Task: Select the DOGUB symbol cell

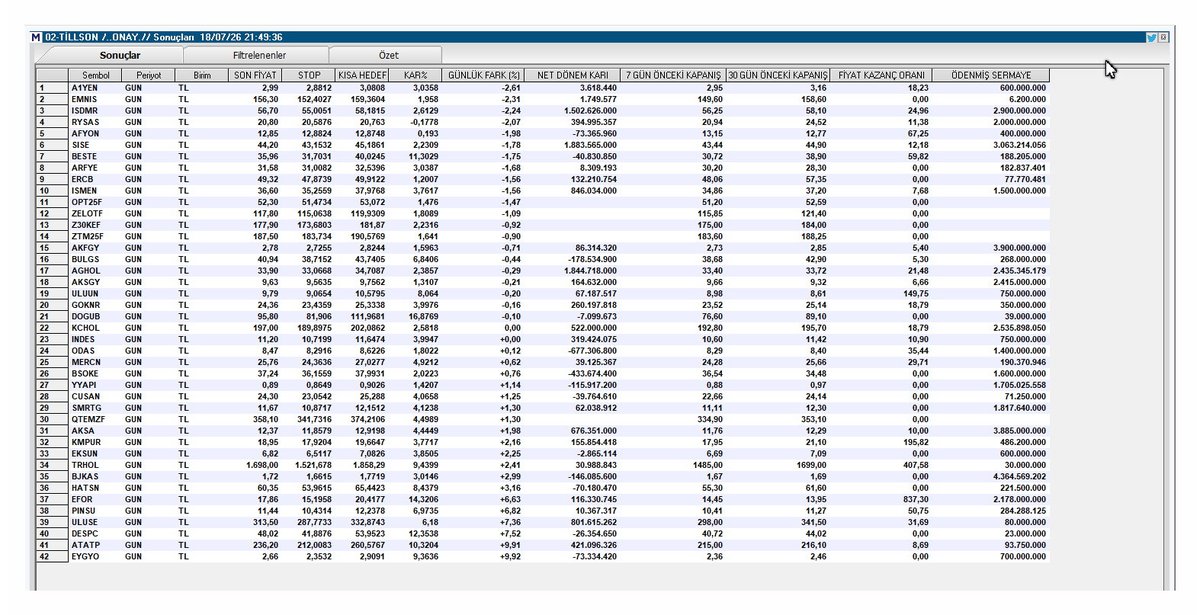Action: click(95, 315)
